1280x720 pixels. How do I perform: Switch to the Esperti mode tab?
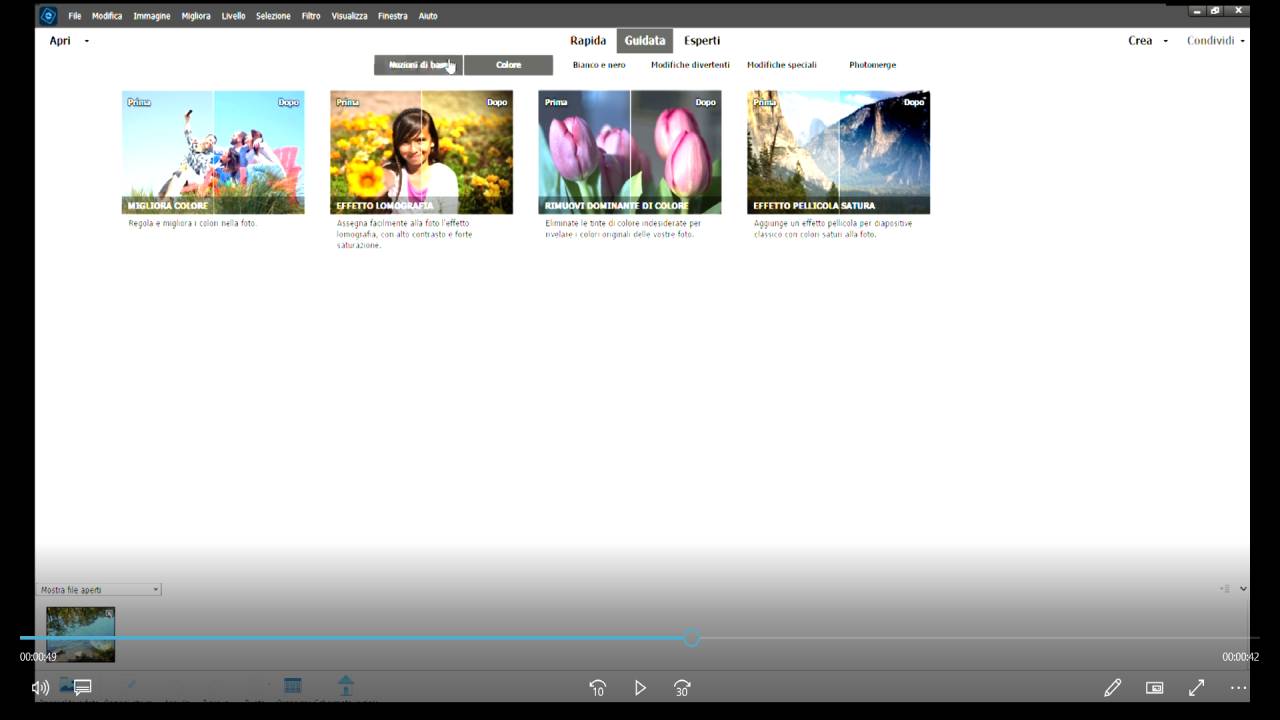(x=702, y=41)
